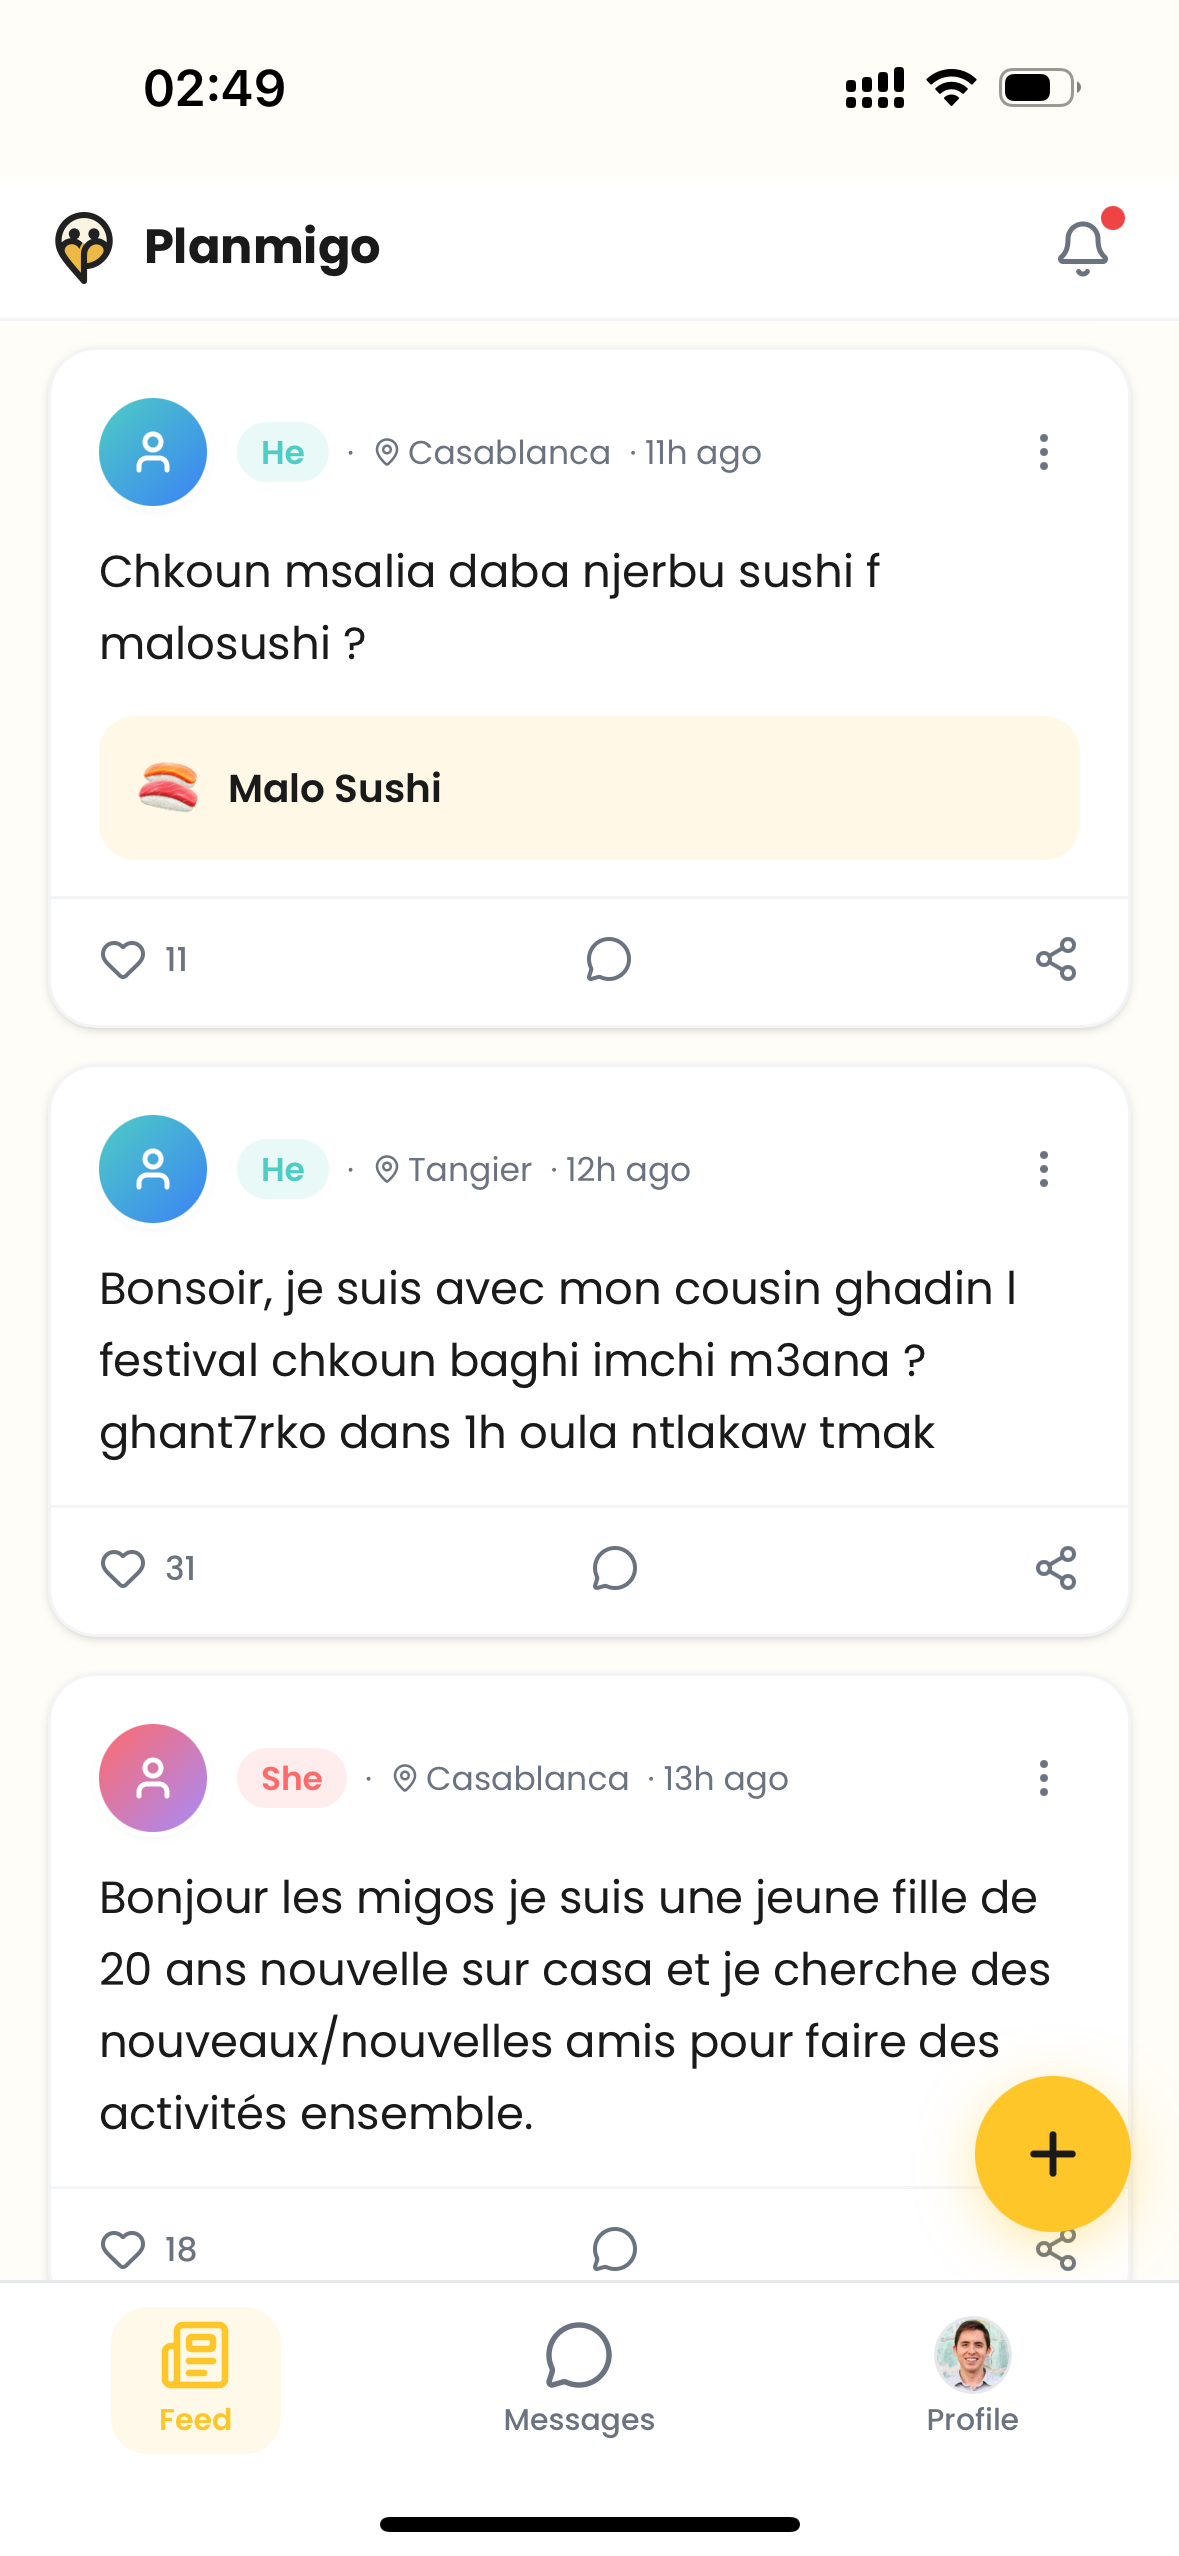
Task: Open the blue avatar on the Tangier post
Action: coord(152,1168)
